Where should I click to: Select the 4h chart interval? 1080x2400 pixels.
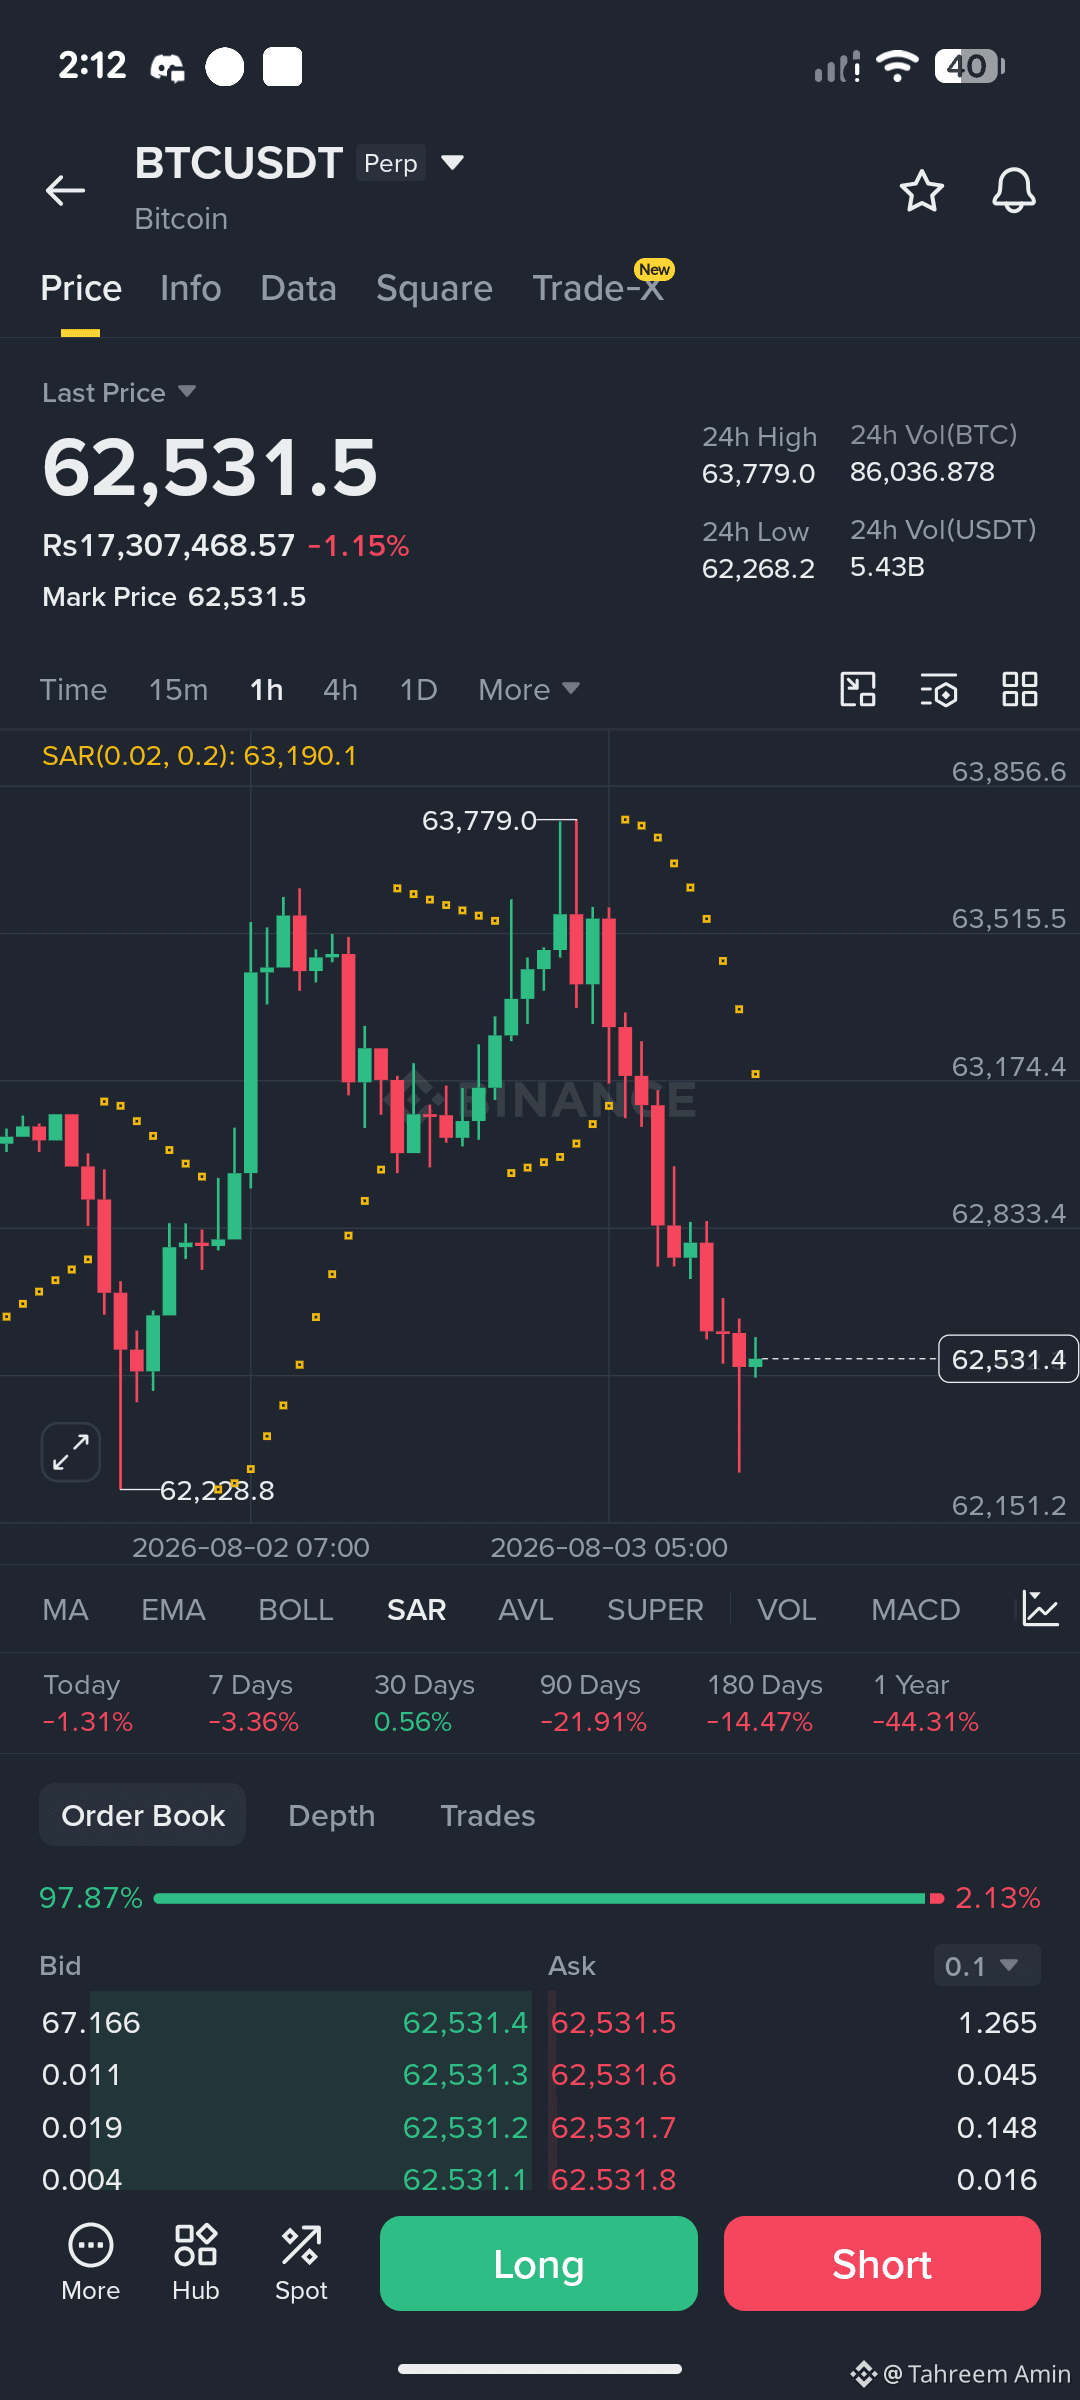[340, 689]
